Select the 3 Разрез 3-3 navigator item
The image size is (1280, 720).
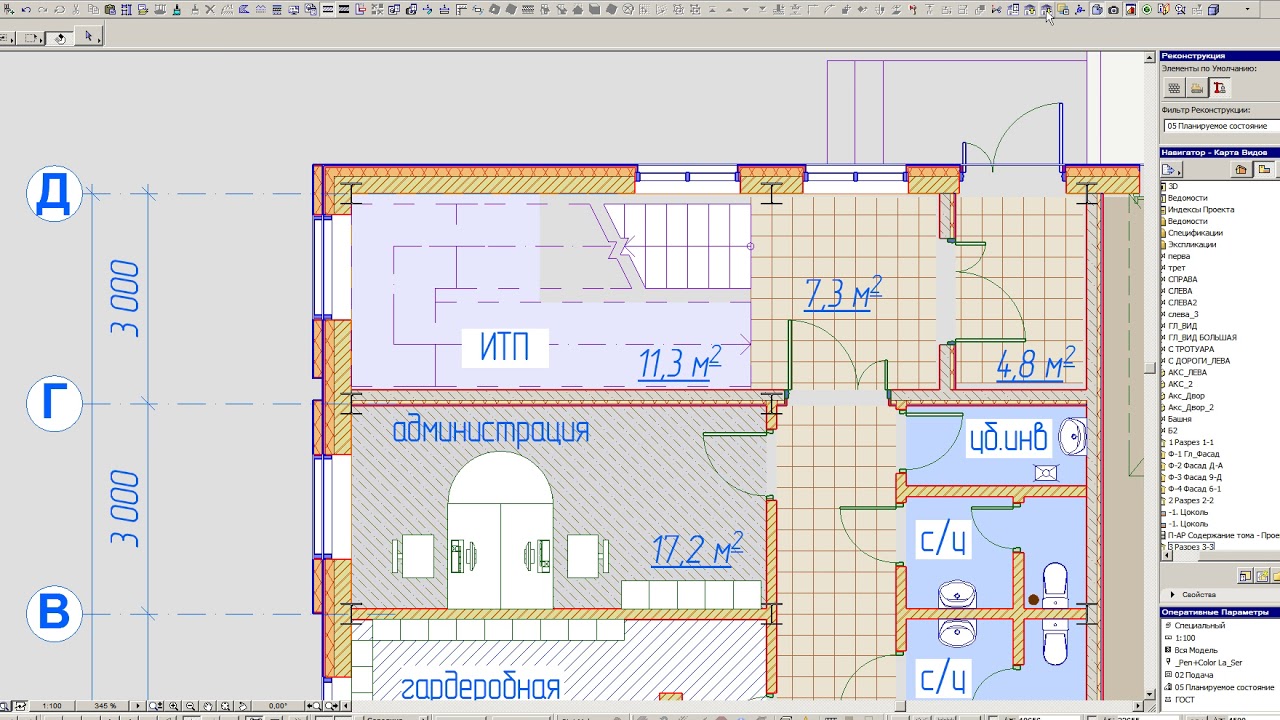click(1190, 547)
